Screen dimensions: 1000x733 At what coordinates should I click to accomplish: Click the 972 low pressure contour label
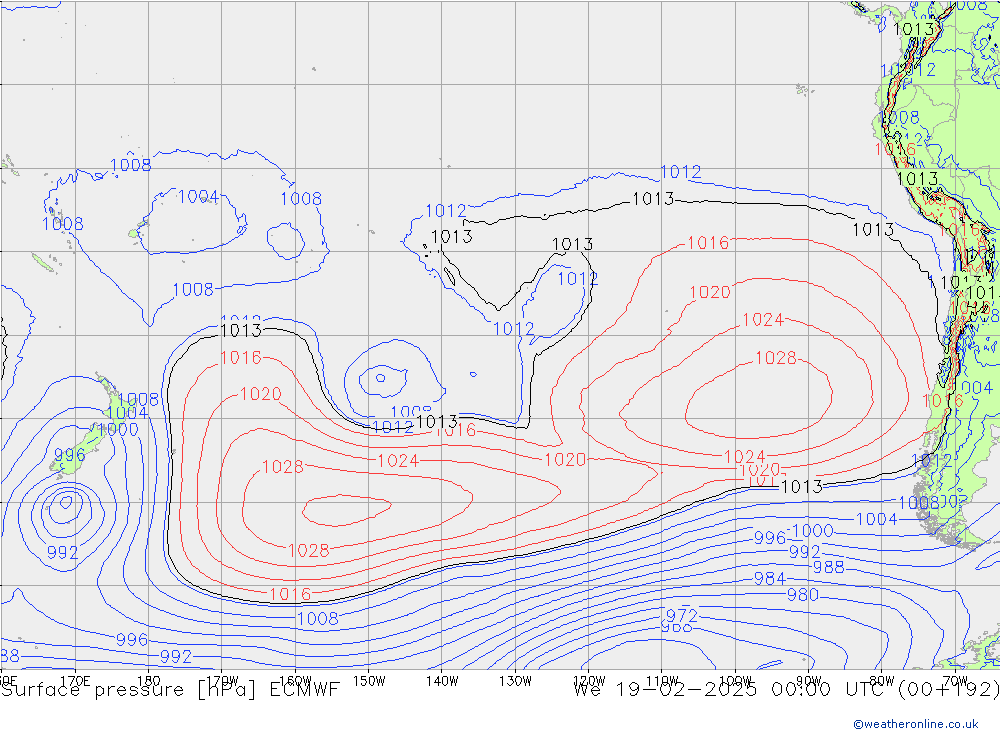pos(681,615)
